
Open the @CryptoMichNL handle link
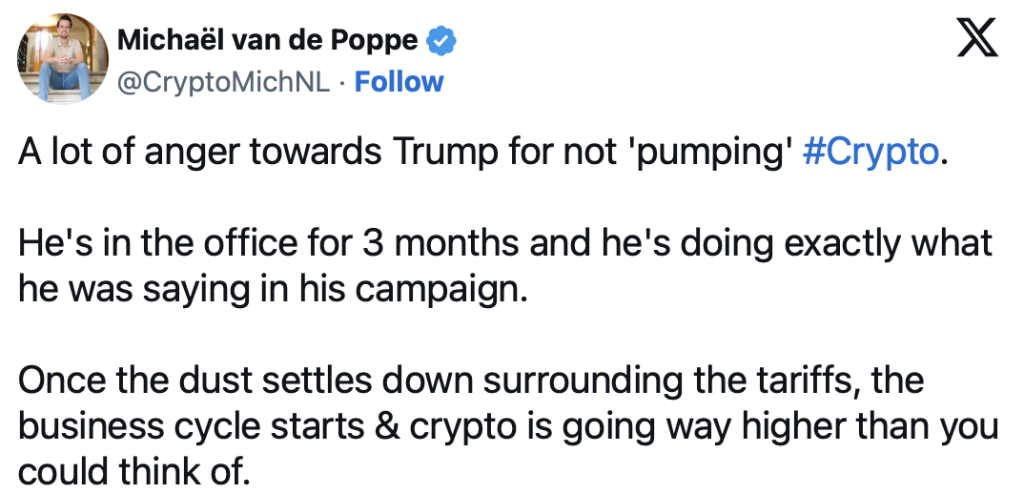point(223,82)
